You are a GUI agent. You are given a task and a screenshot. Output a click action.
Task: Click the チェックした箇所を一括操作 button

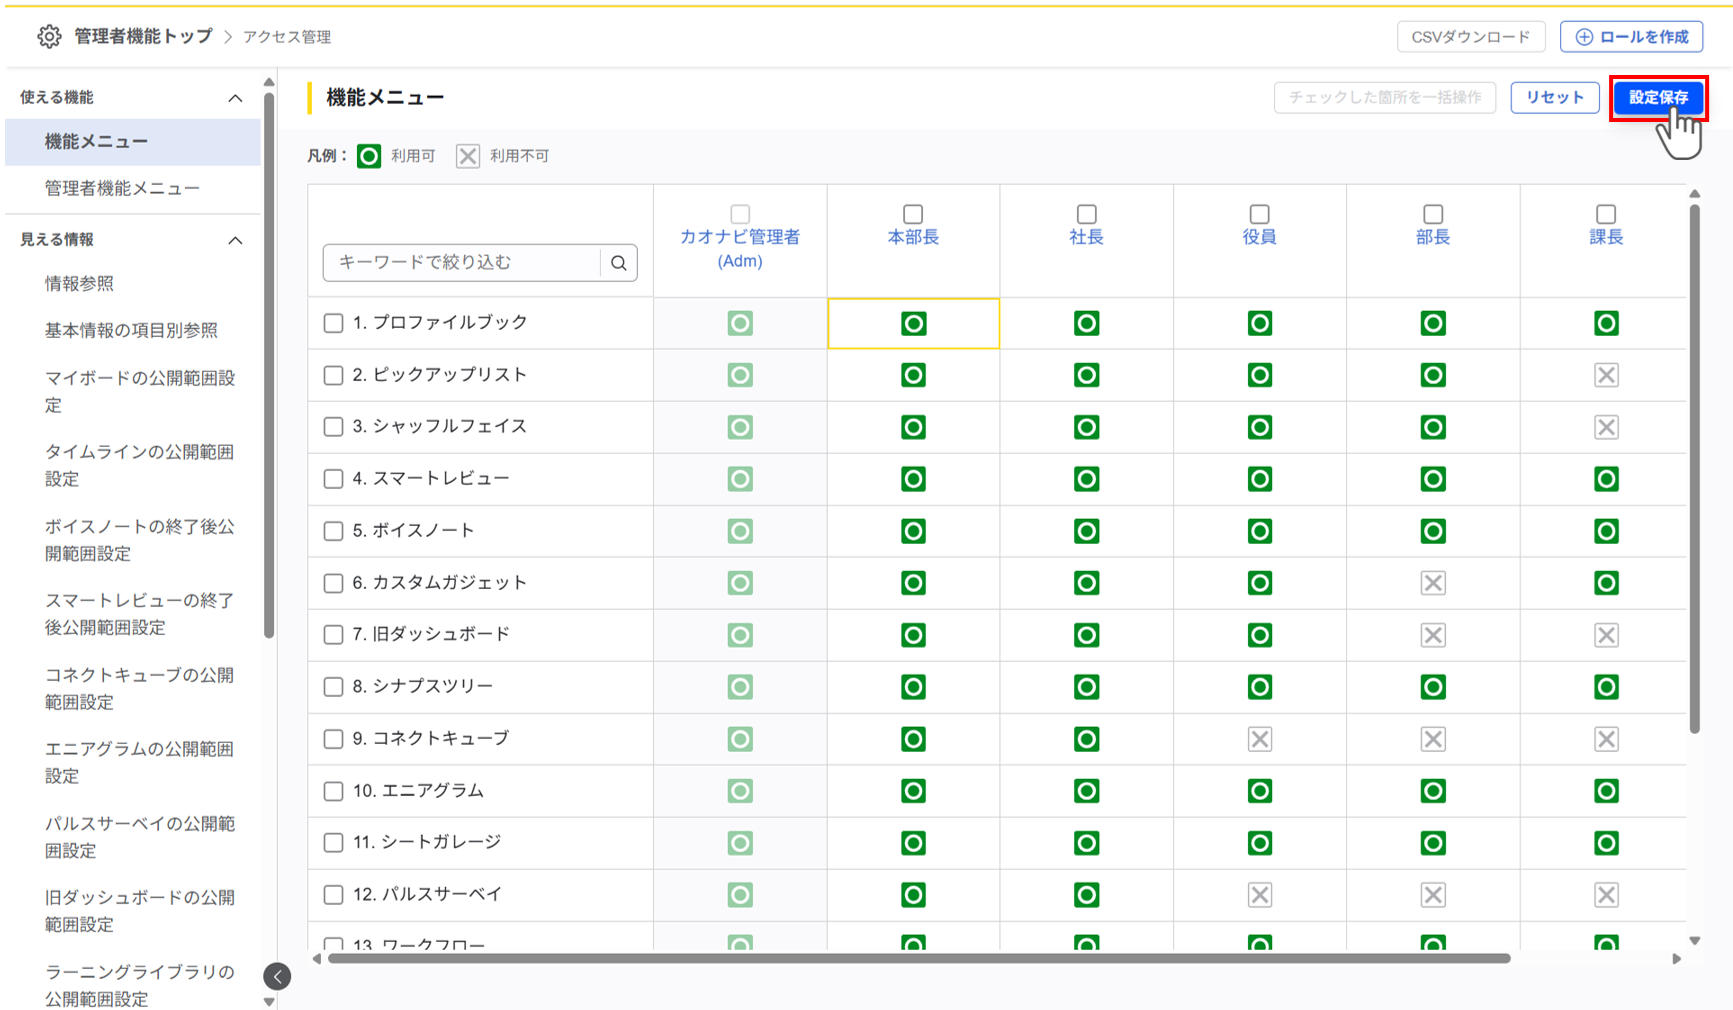point(1385,98)
